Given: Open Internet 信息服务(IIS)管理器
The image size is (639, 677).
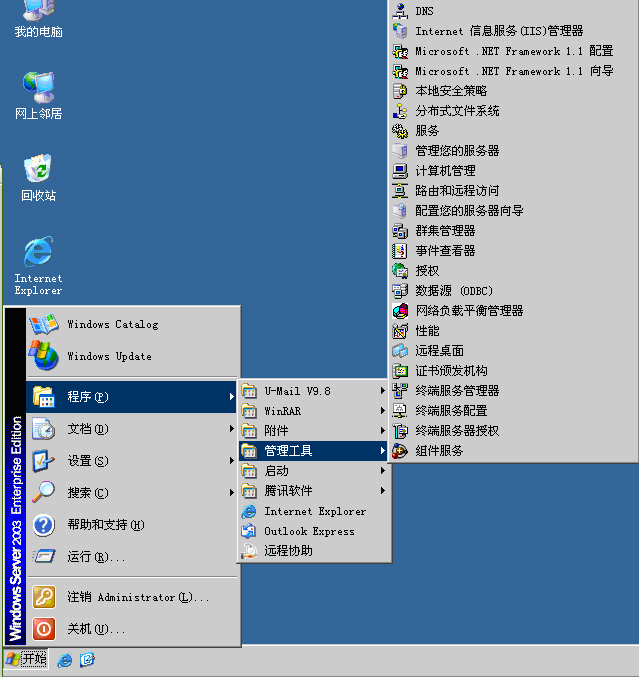Looking at the screenshot, I should (498, 31).
